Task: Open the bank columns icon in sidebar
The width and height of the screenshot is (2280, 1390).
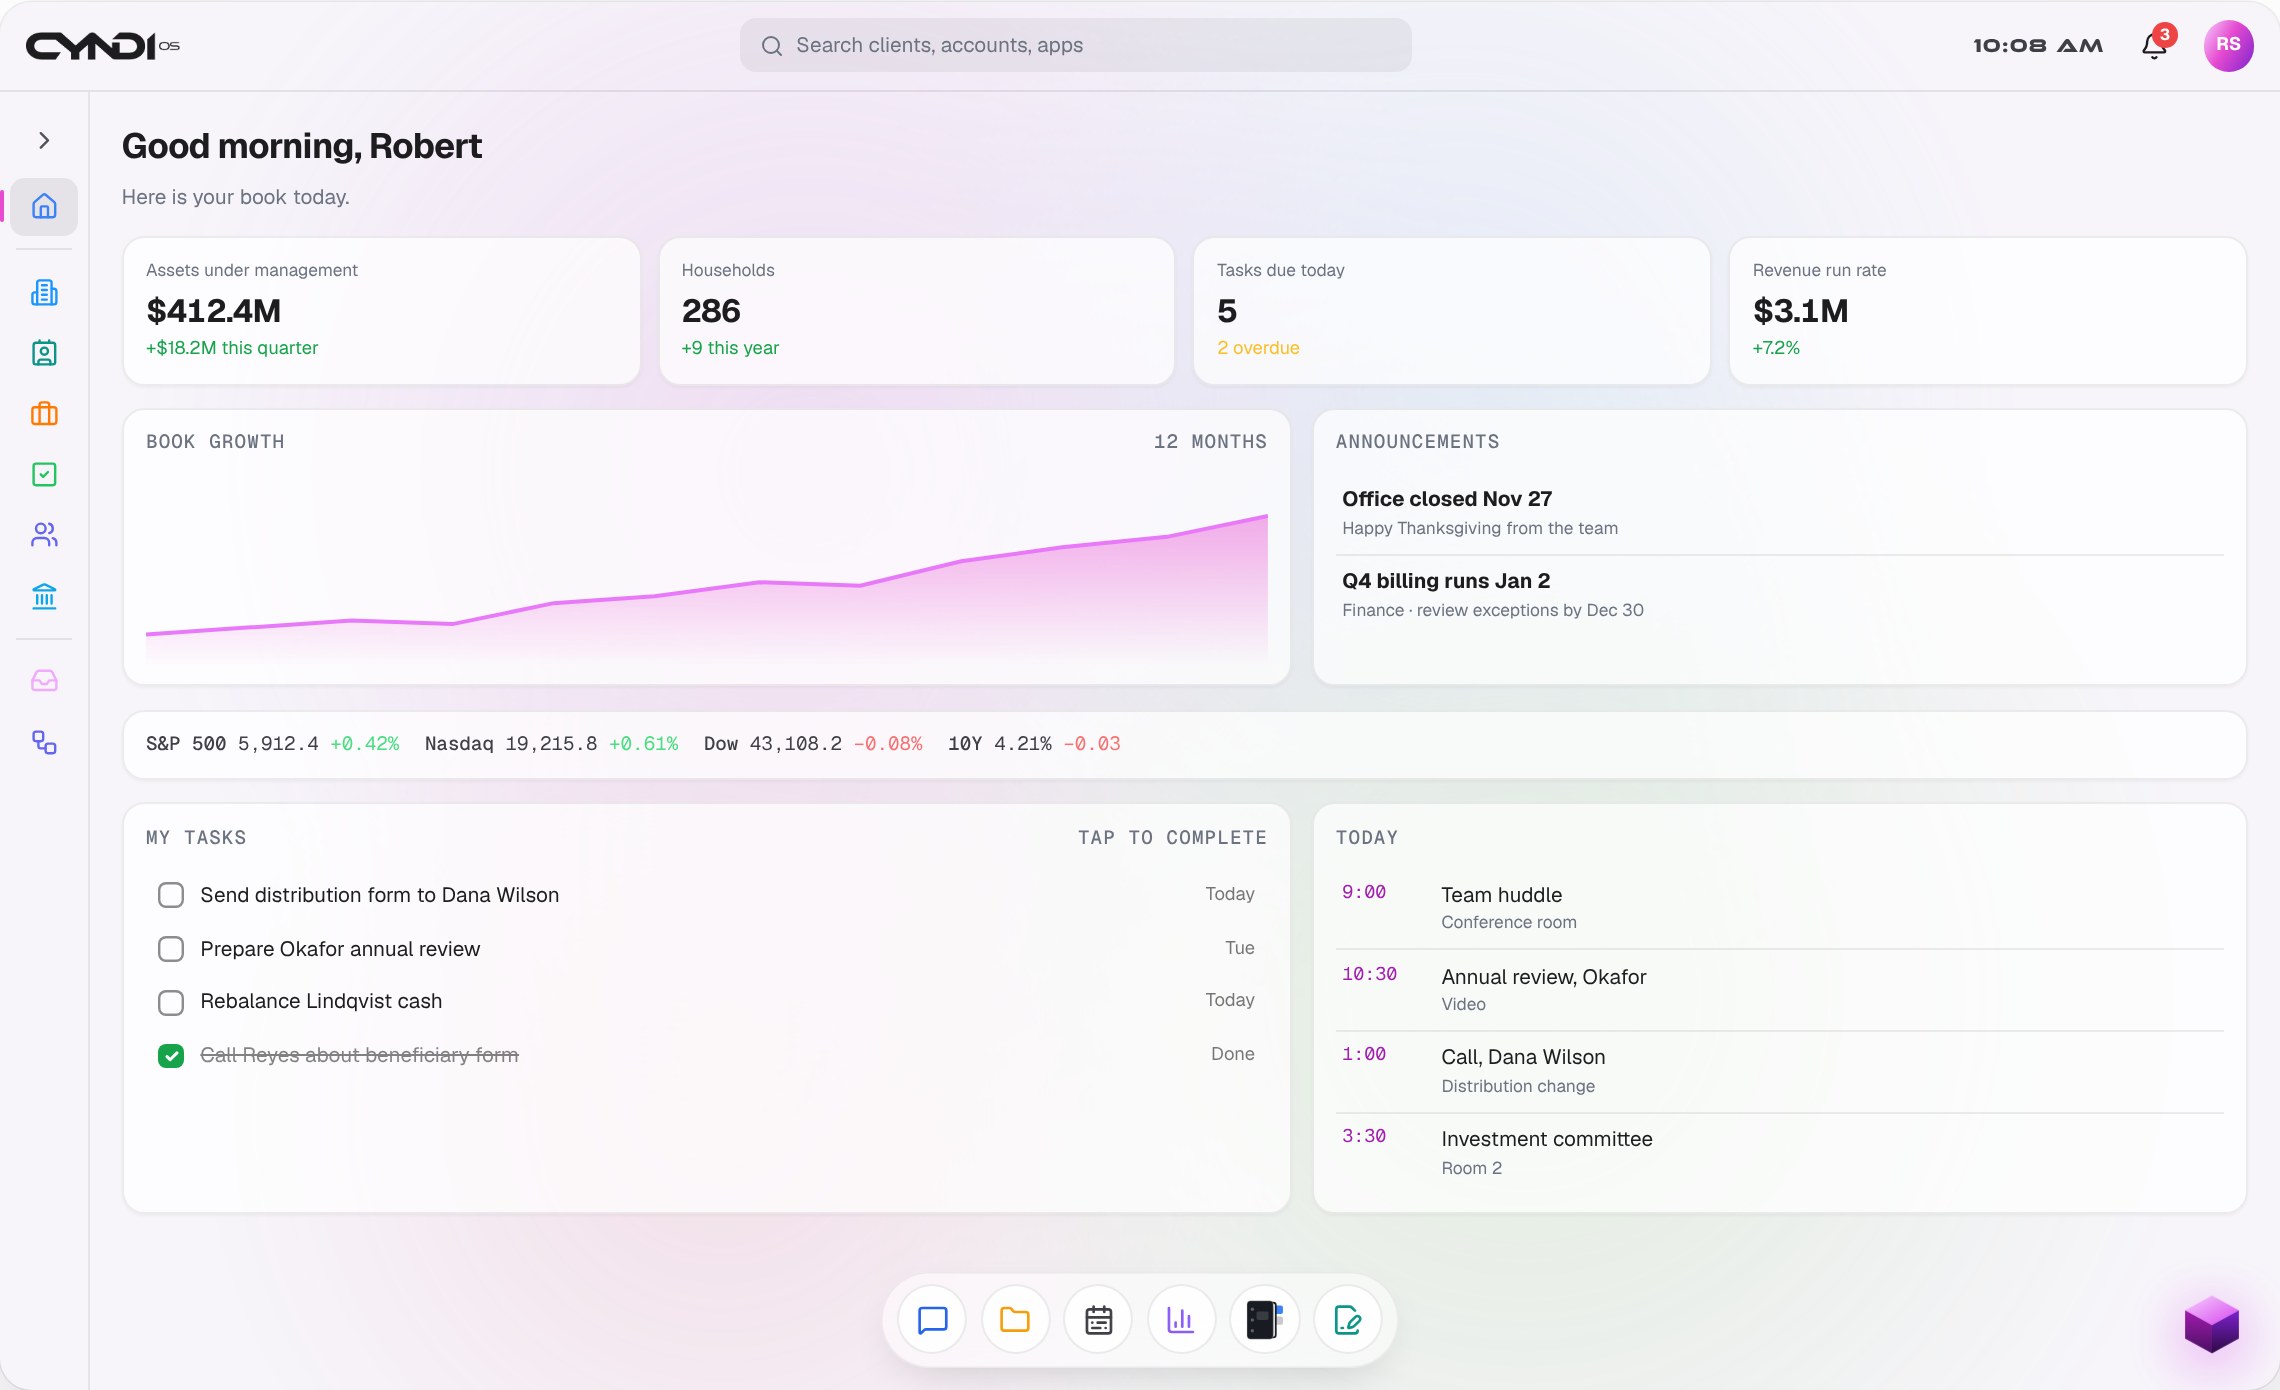Action: pos(44,597)
